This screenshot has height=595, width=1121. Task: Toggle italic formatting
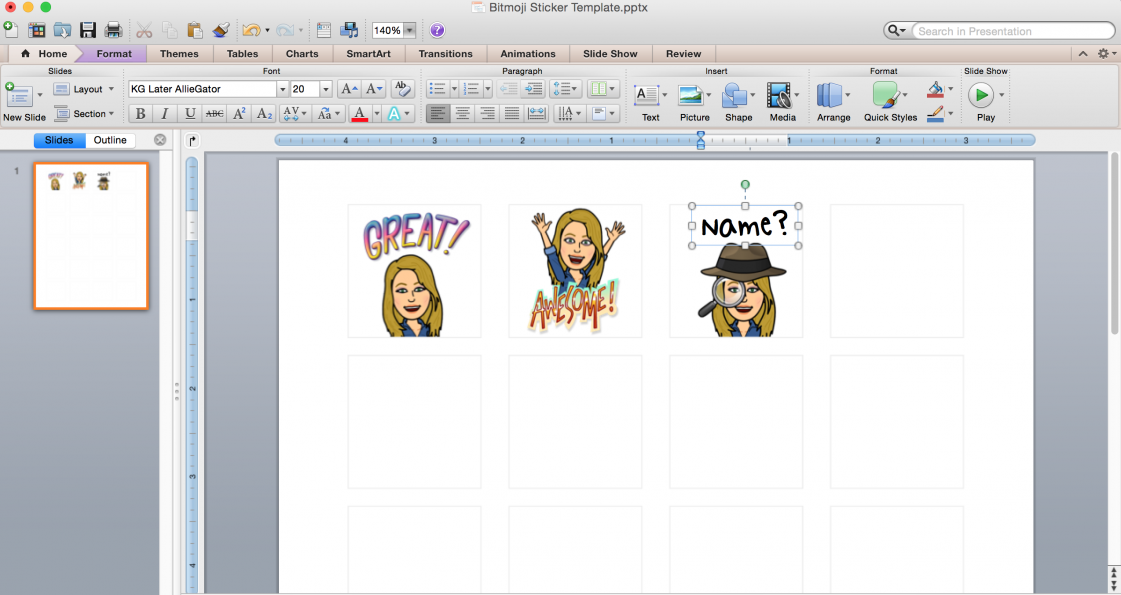click(x=164, y=113)
